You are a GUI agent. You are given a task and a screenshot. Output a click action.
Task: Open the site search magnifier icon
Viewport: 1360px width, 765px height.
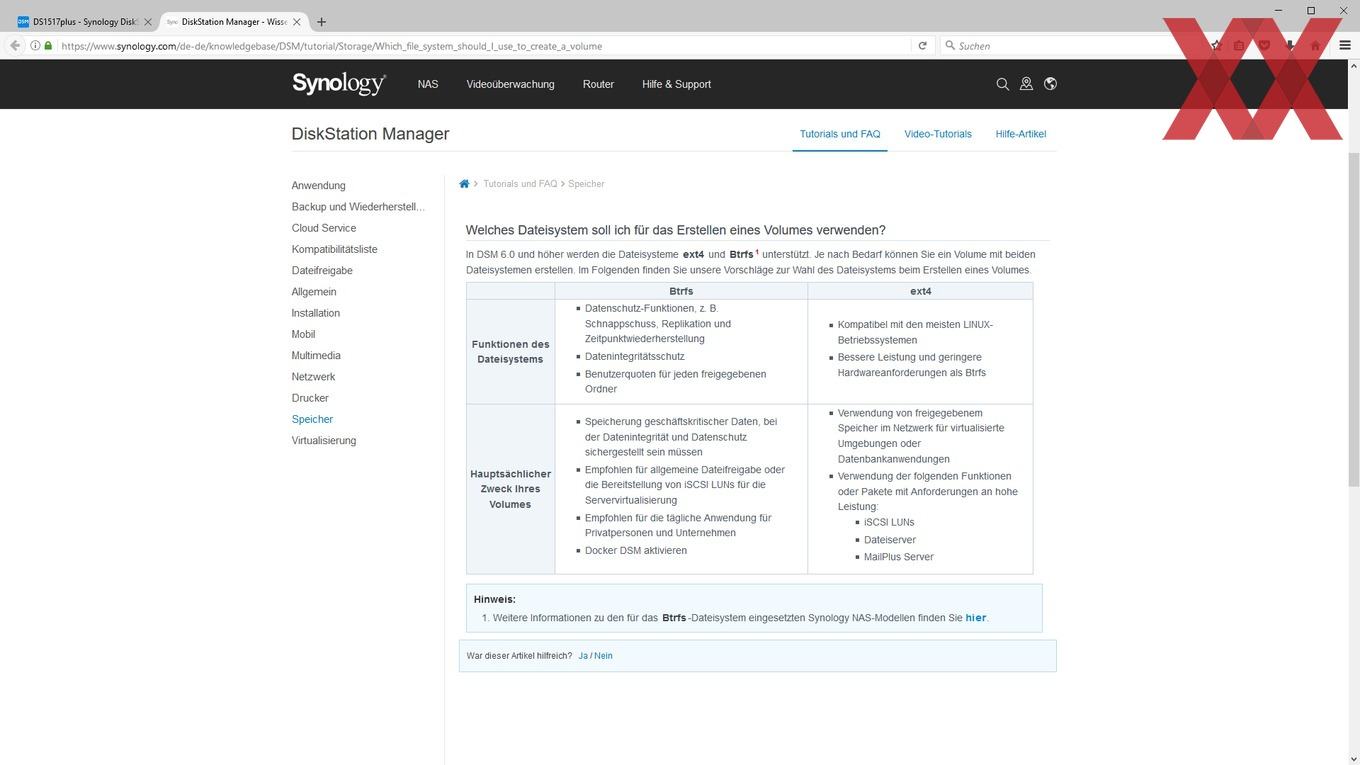[1002, 84]
